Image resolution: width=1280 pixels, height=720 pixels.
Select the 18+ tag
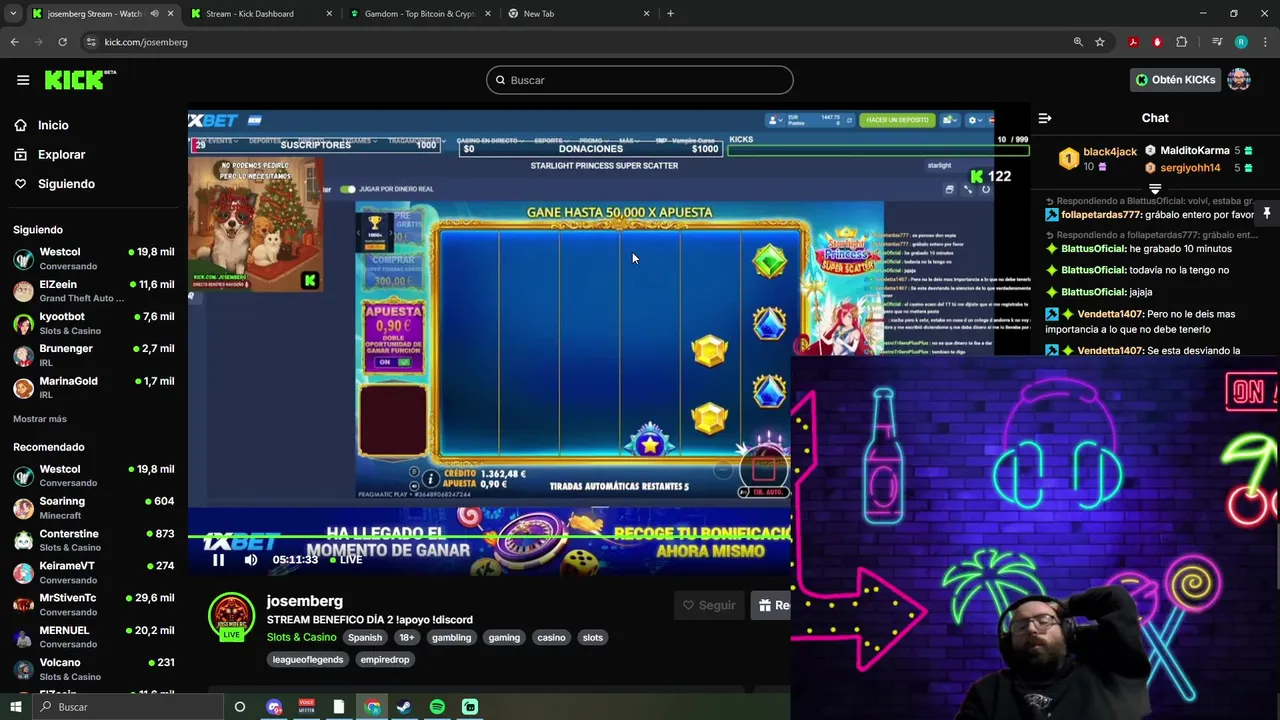point(407,637)
